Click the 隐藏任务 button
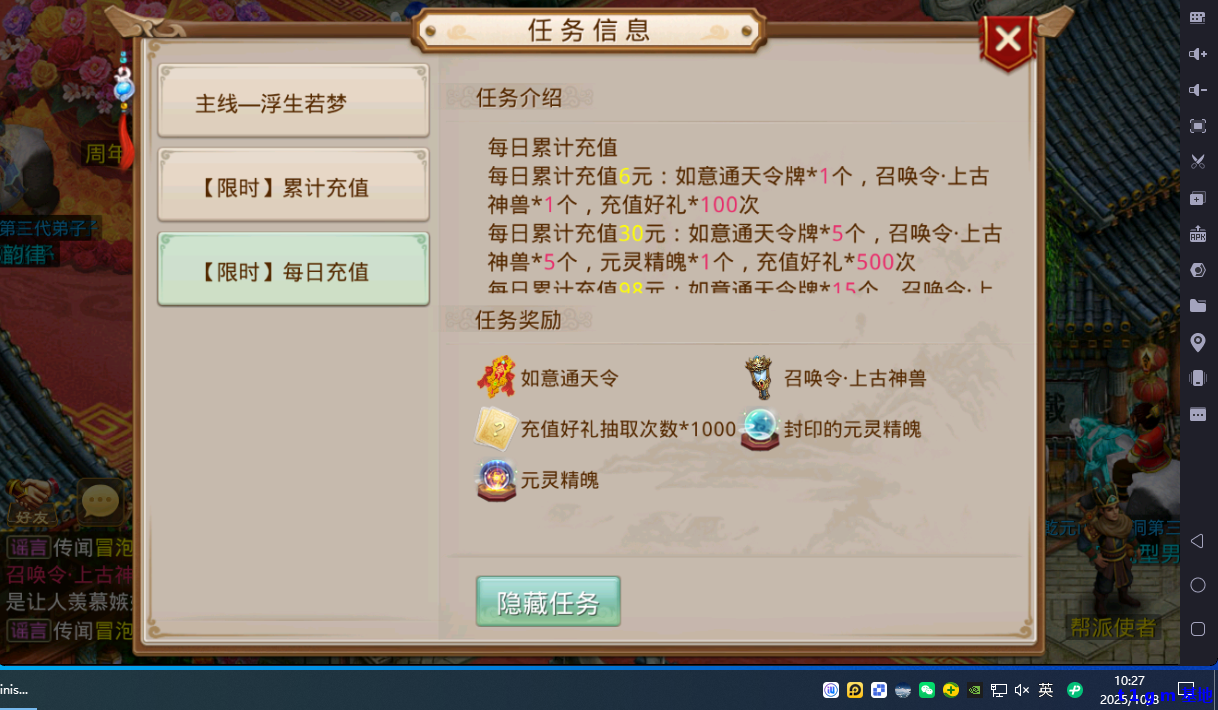The width and height of the screenshot is (1218, 710). tap(548, 602)
